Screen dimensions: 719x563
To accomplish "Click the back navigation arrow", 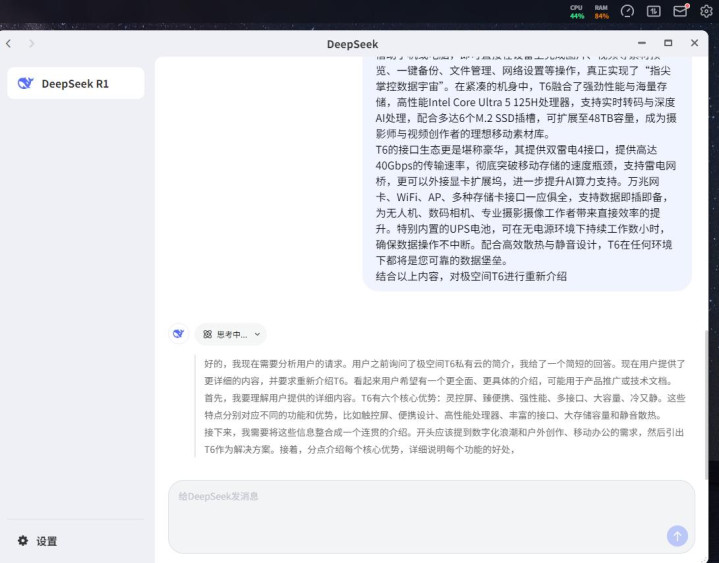I will (9, 44).
